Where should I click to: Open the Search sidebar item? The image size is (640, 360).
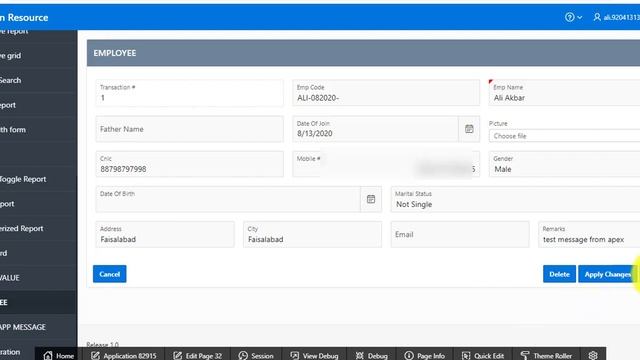(38, 80)
